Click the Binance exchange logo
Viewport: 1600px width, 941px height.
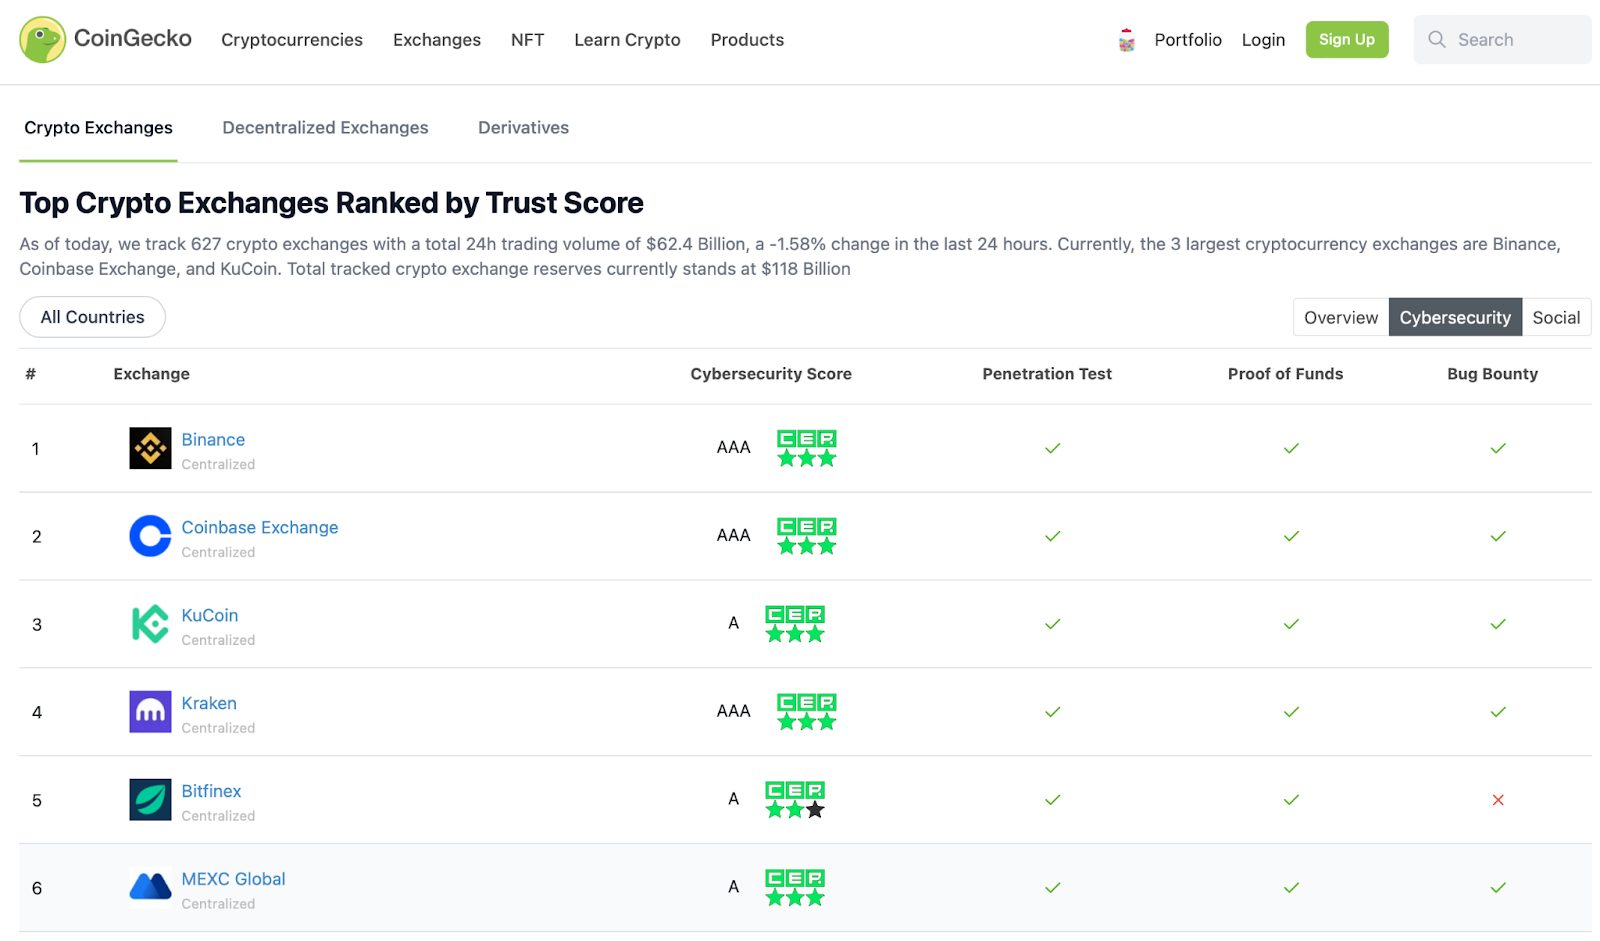pyautogui.click(x=150, y=448)
